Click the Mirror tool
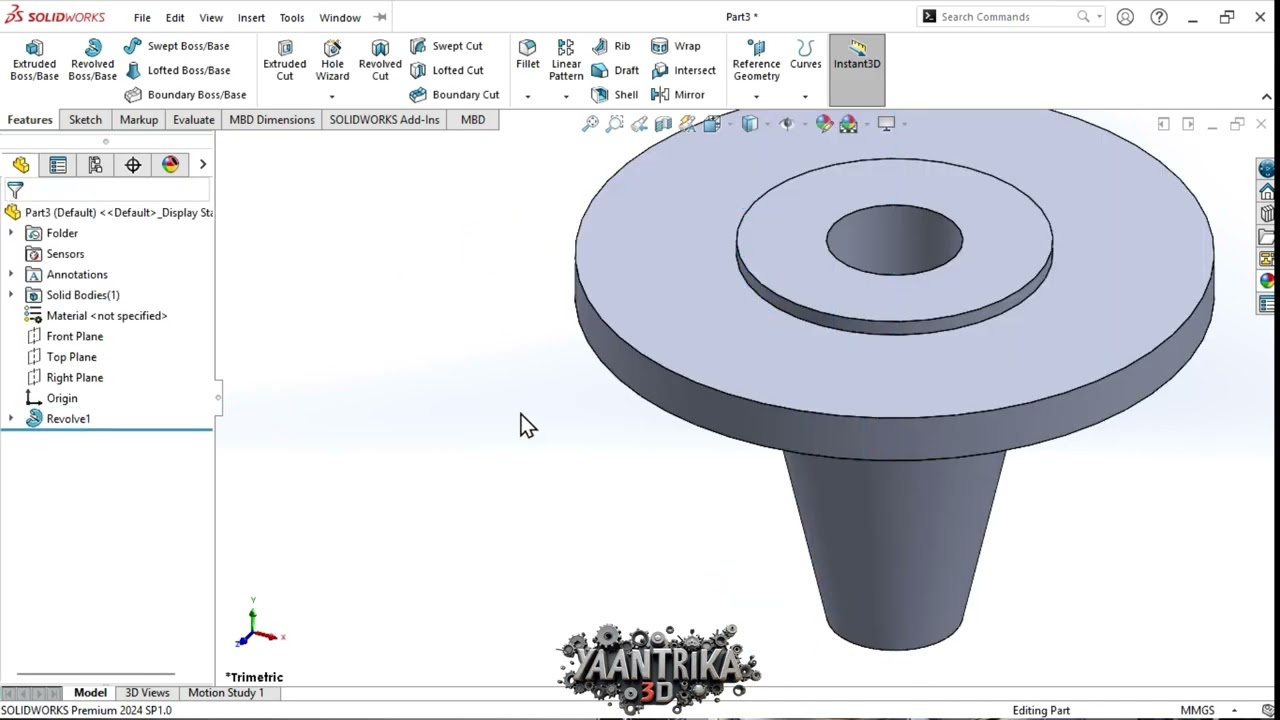This screenshot has width=1280, height=720. click(678, 95)
